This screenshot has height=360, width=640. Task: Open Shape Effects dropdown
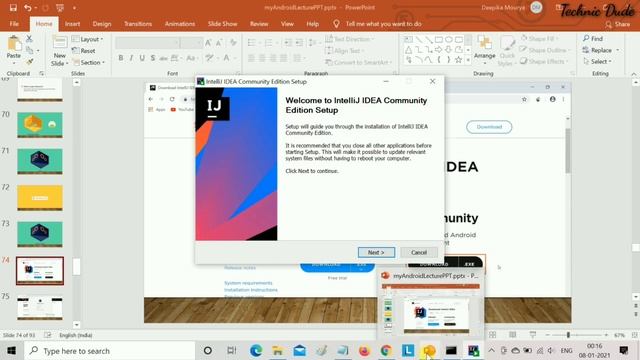tap(544, 62)
